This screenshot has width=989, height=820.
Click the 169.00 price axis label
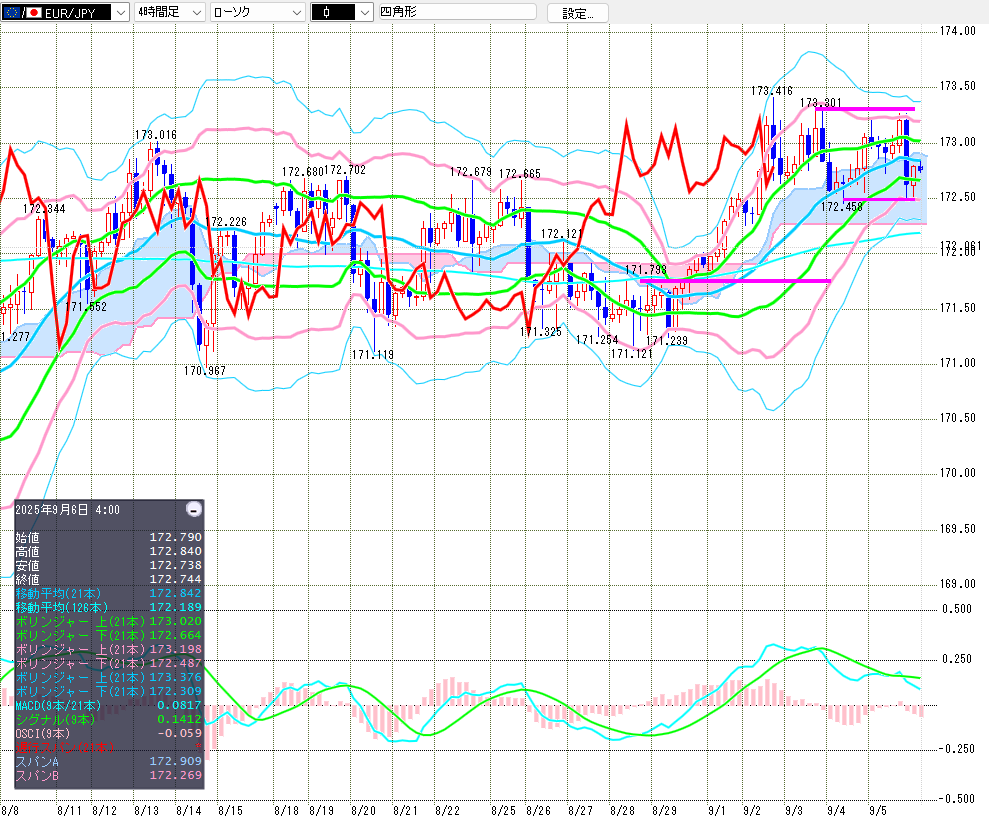click(957, 584)
